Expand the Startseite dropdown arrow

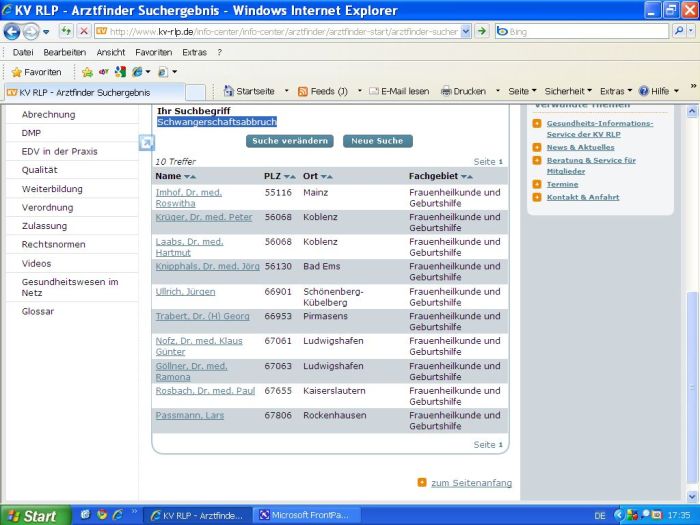click(287, 91)
